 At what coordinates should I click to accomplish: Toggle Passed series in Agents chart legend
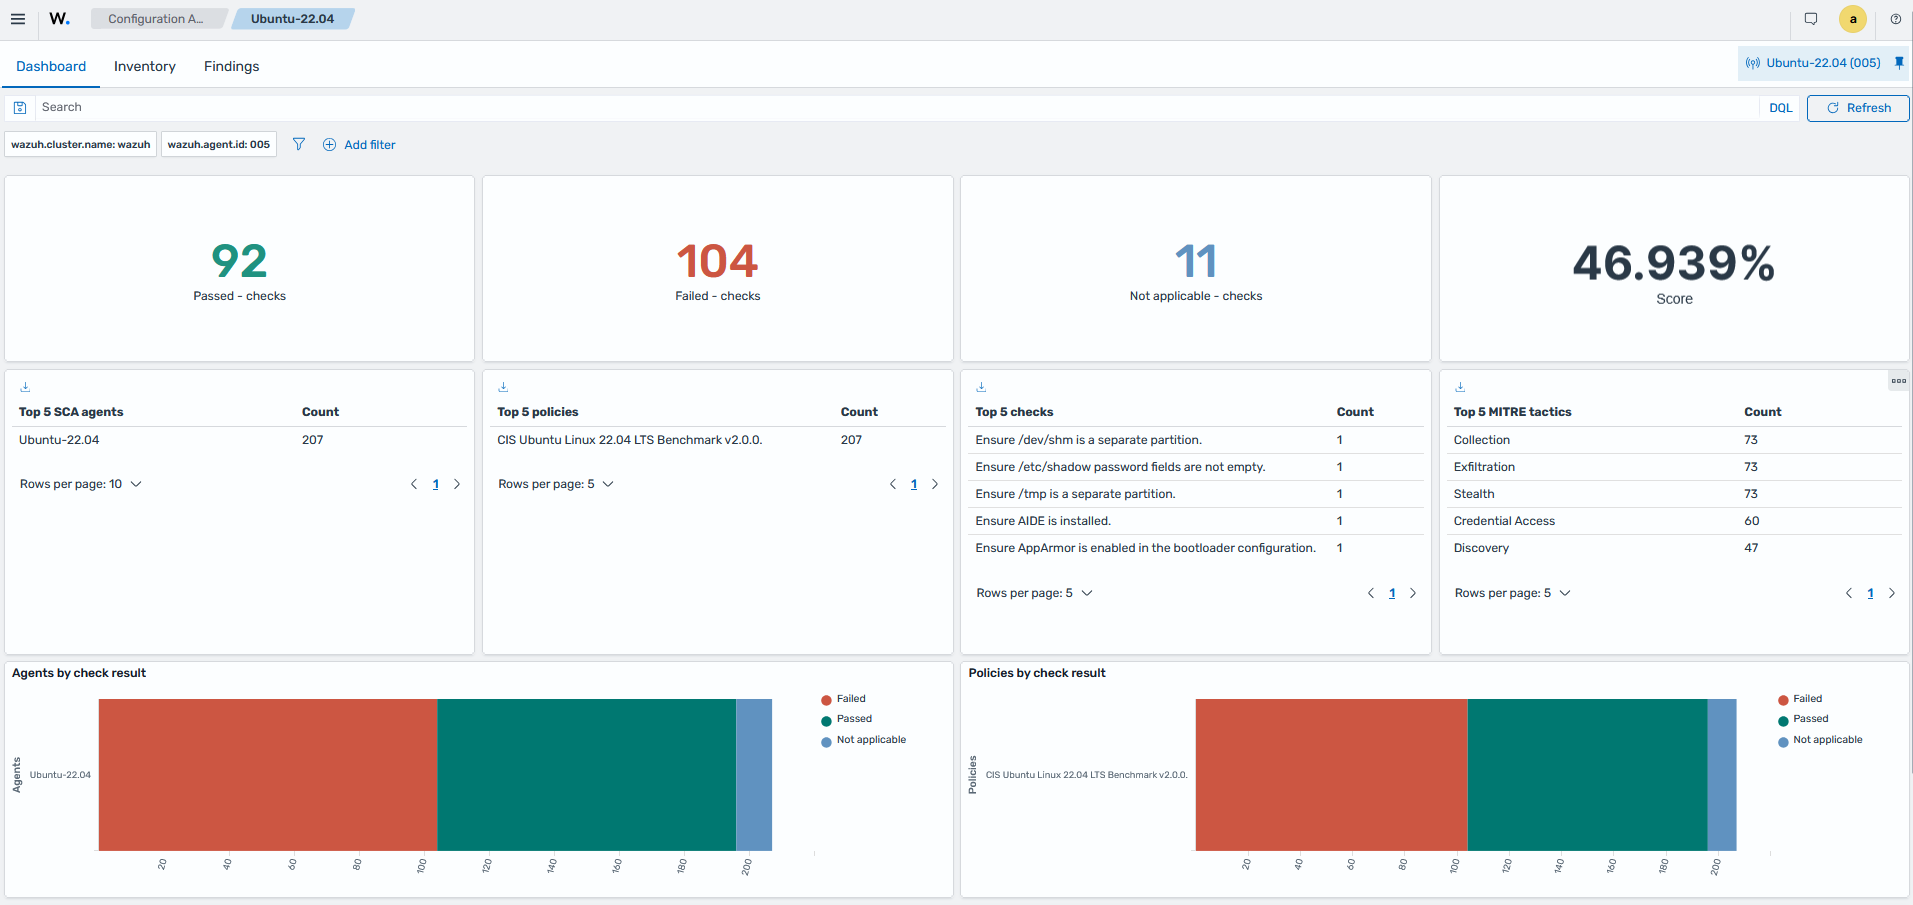847,719
